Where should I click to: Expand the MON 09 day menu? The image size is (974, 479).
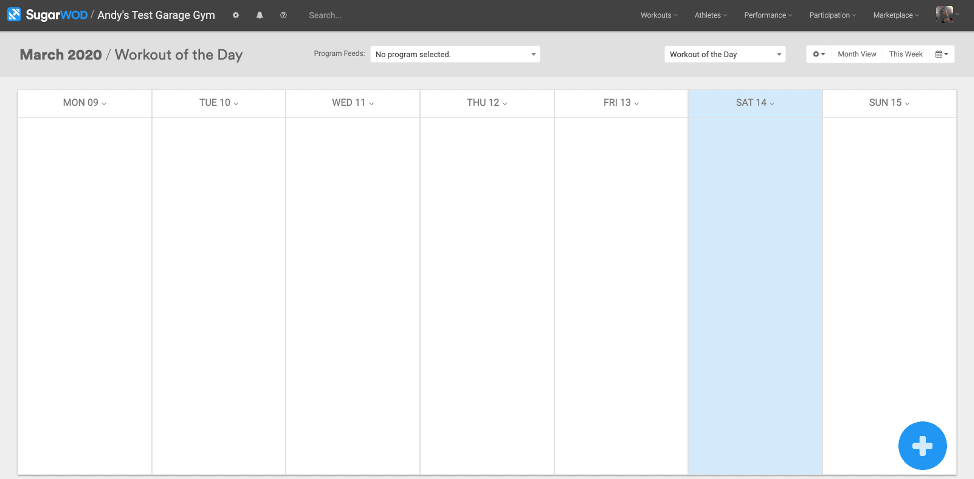84,103
